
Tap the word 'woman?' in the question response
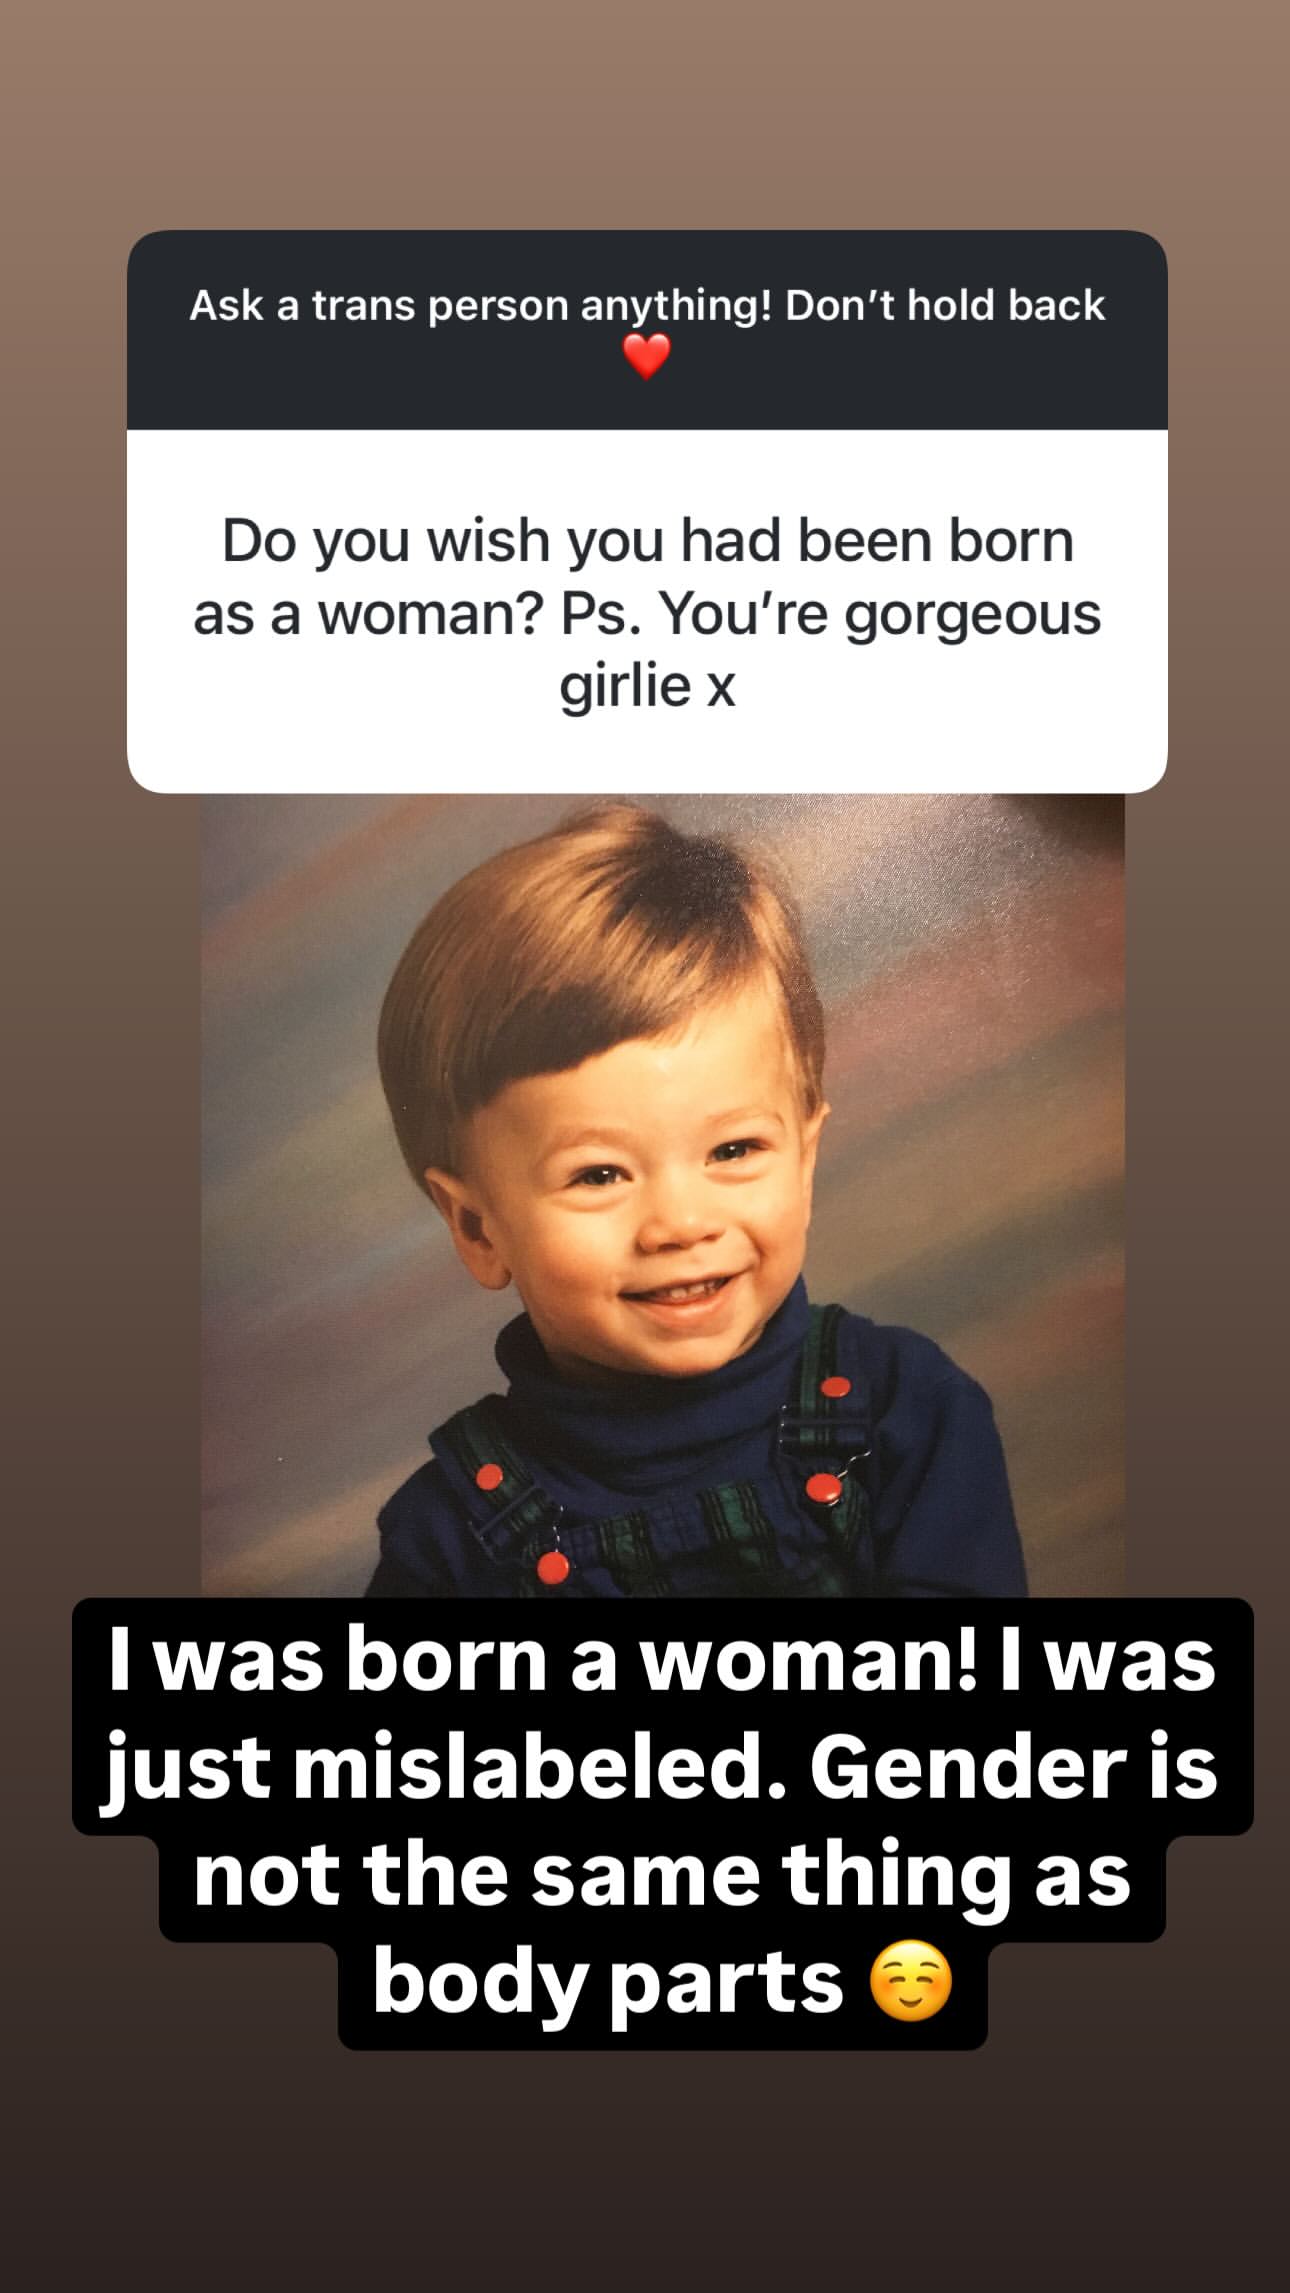429,615
